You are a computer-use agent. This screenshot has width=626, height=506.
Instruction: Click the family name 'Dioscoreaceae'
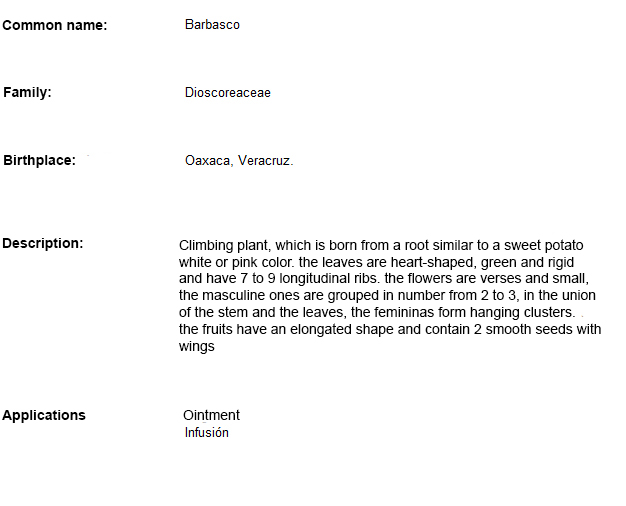pyautogui.click(x=227, y=93)
